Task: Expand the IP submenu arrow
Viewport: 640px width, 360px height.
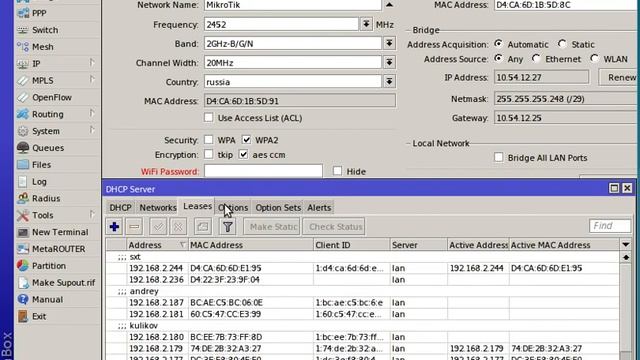Action: [92, 63]
